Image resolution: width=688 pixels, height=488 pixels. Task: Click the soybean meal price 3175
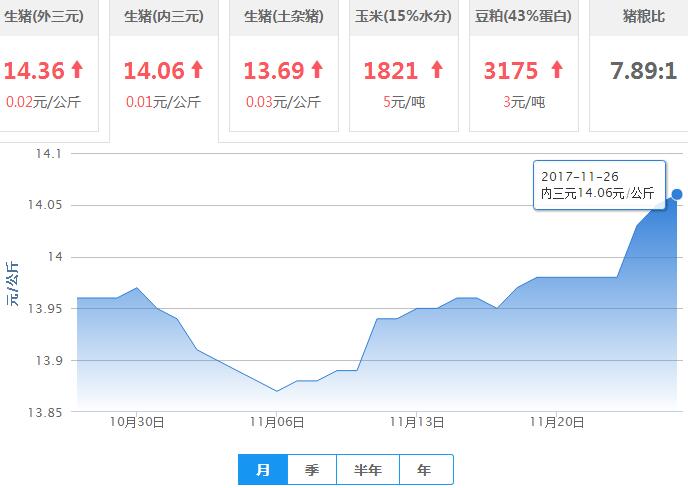pyautogui.click(x=510, y=71)
